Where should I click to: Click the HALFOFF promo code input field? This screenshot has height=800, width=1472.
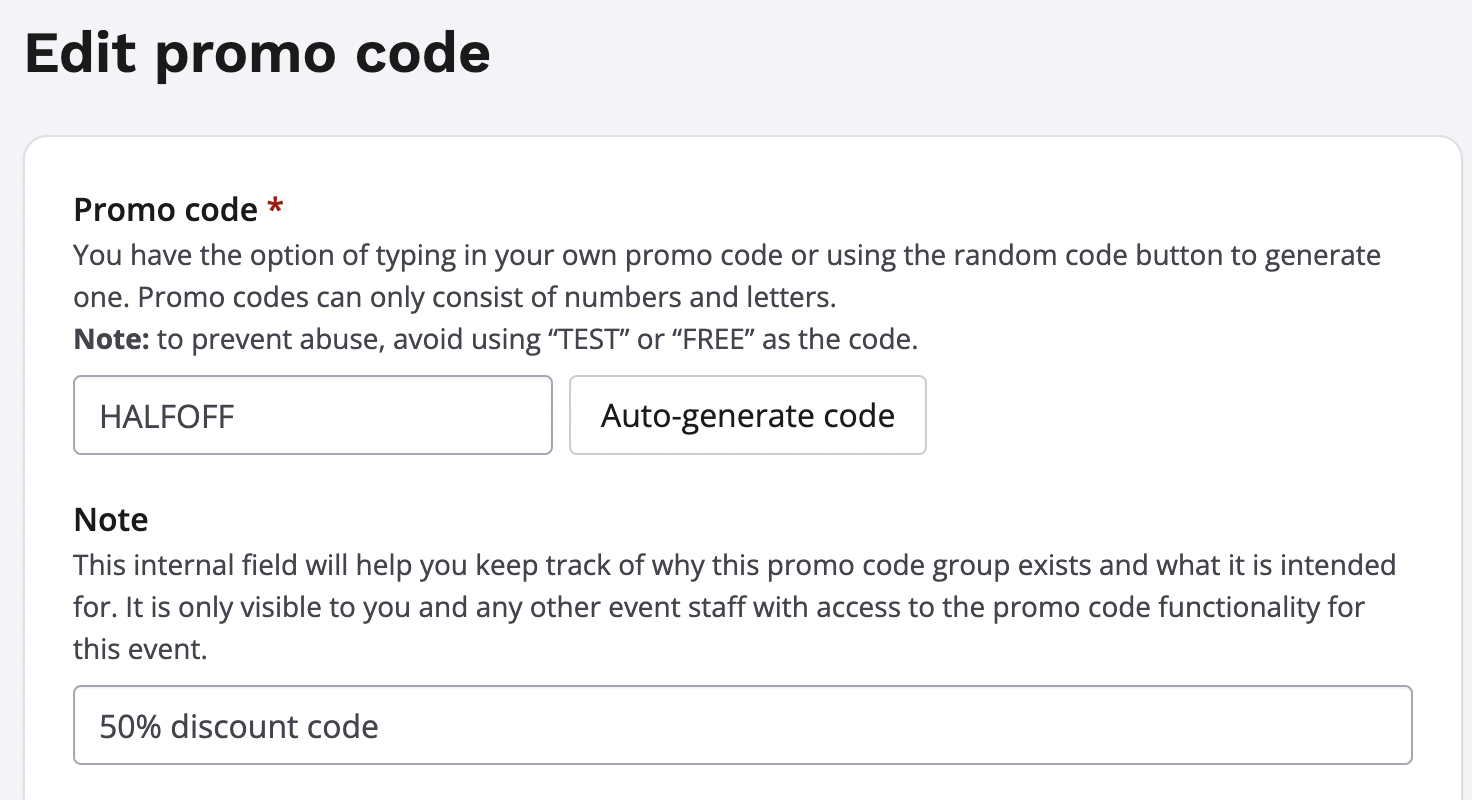pyautogui.click(x=312, y=415)
